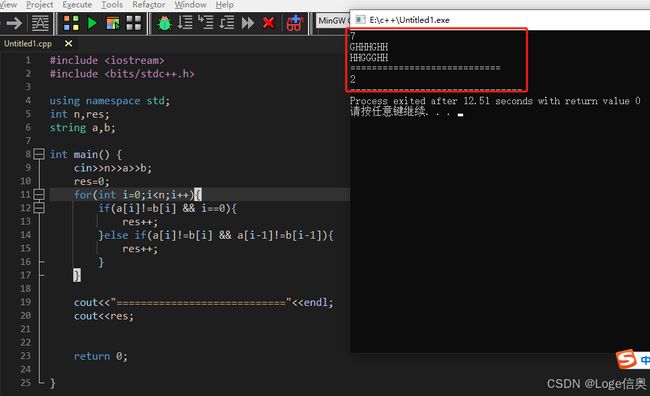
Task: Collapse the main() fold on line 8
Action: coord(39,154)
